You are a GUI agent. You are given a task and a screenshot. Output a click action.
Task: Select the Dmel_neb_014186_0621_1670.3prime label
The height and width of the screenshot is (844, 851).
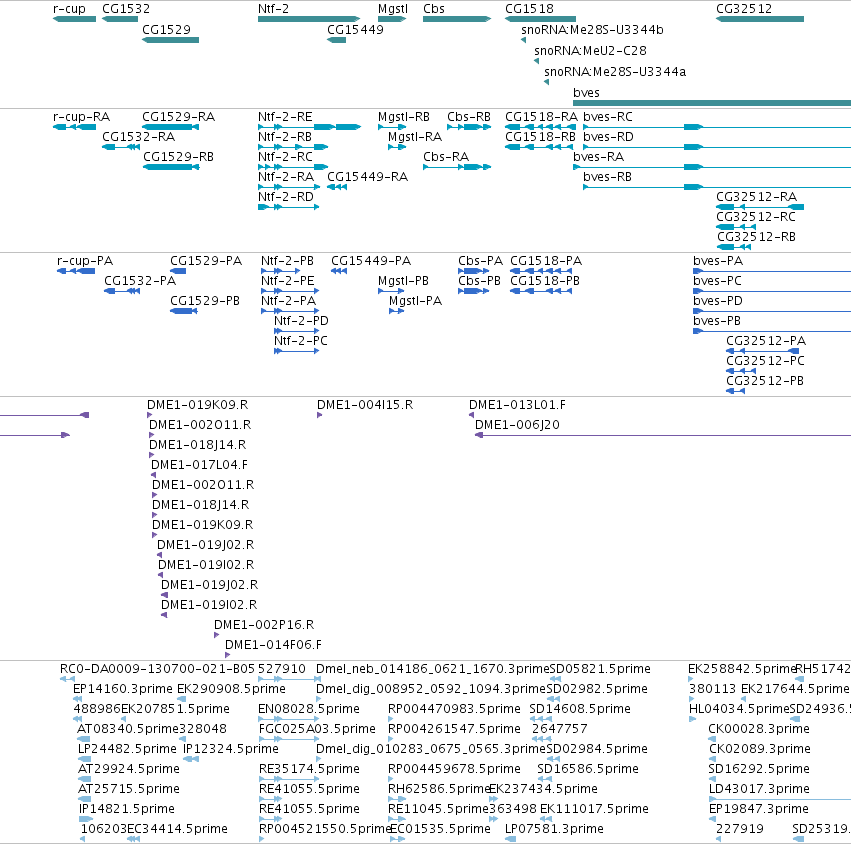click(433, 669)
